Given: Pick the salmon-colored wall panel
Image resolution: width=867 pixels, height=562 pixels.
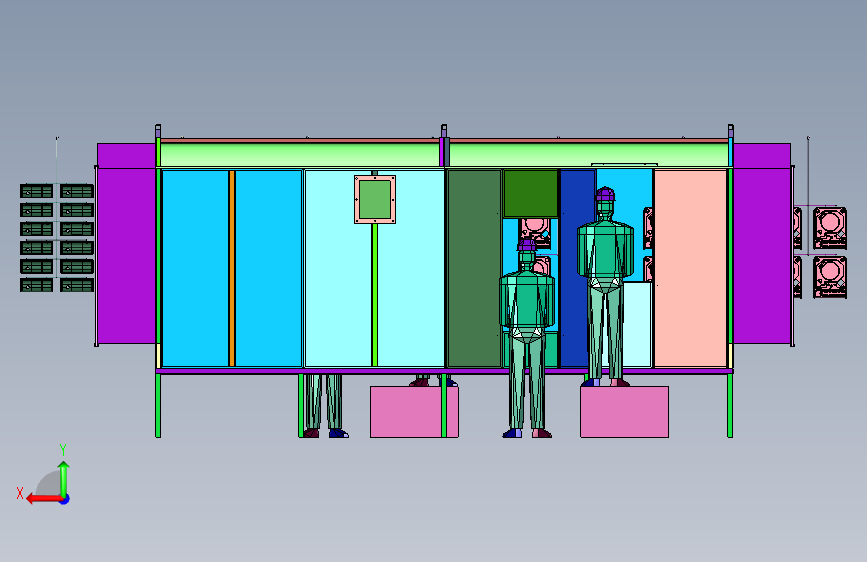Looking at the screenshot, I should [691, 268].
